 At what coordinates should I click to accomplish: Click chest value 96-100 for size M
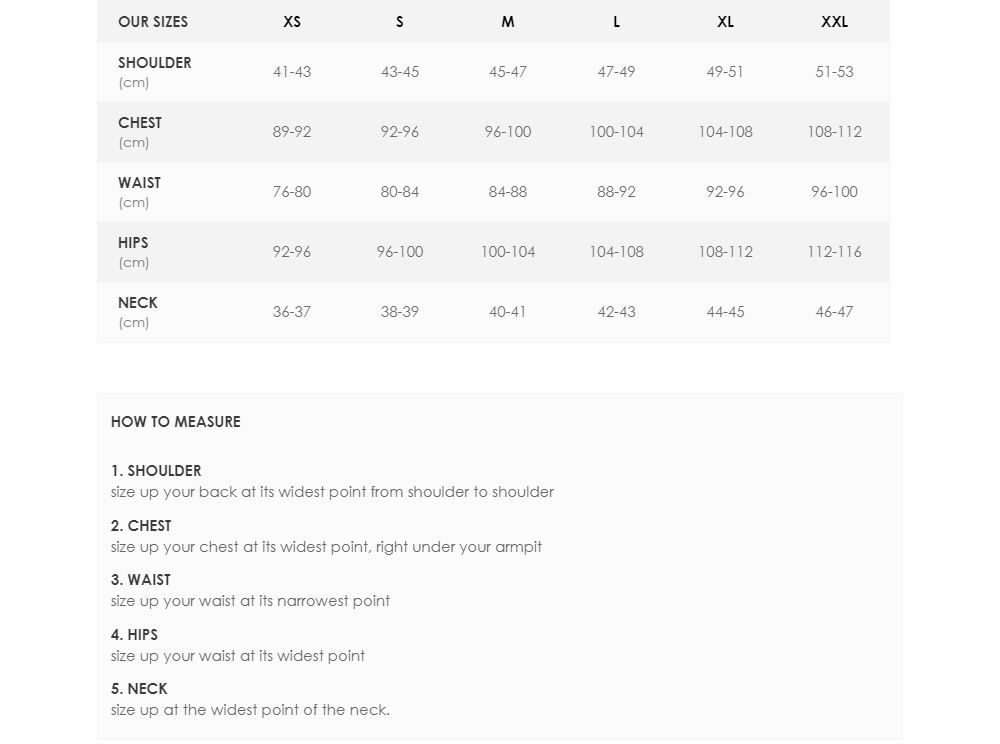point(508,132)
